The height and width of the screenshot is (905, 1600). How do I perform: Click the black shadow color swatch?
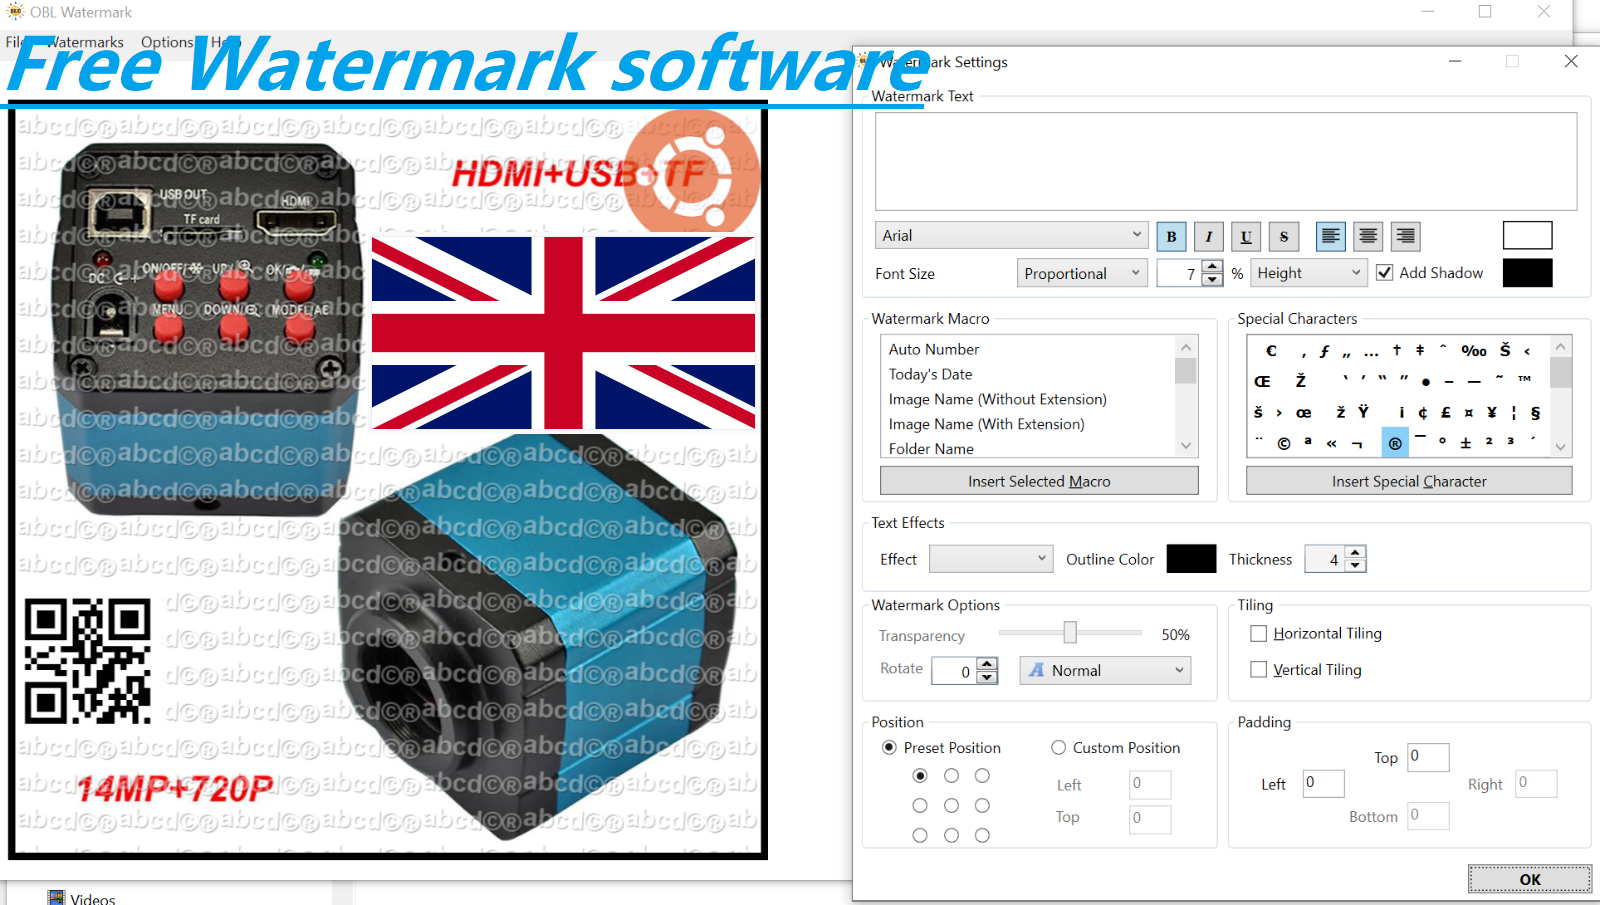[x=1527, y=273]
